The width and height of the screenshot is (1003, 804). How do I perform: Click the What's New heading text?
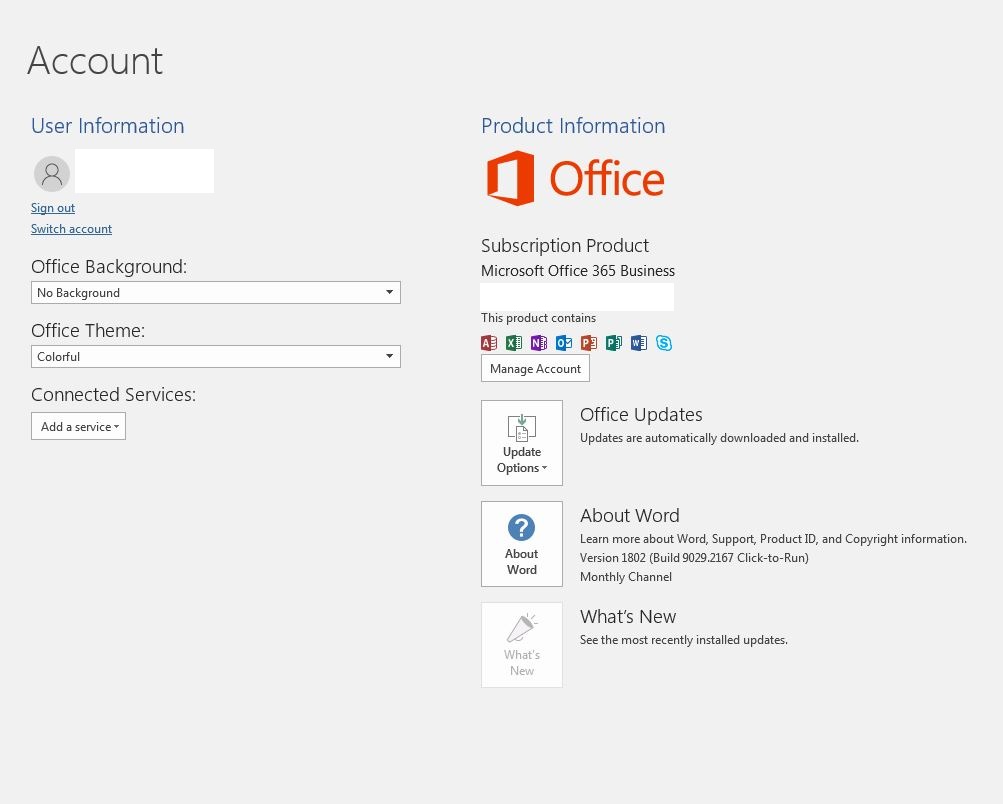(x=628, y=617)
